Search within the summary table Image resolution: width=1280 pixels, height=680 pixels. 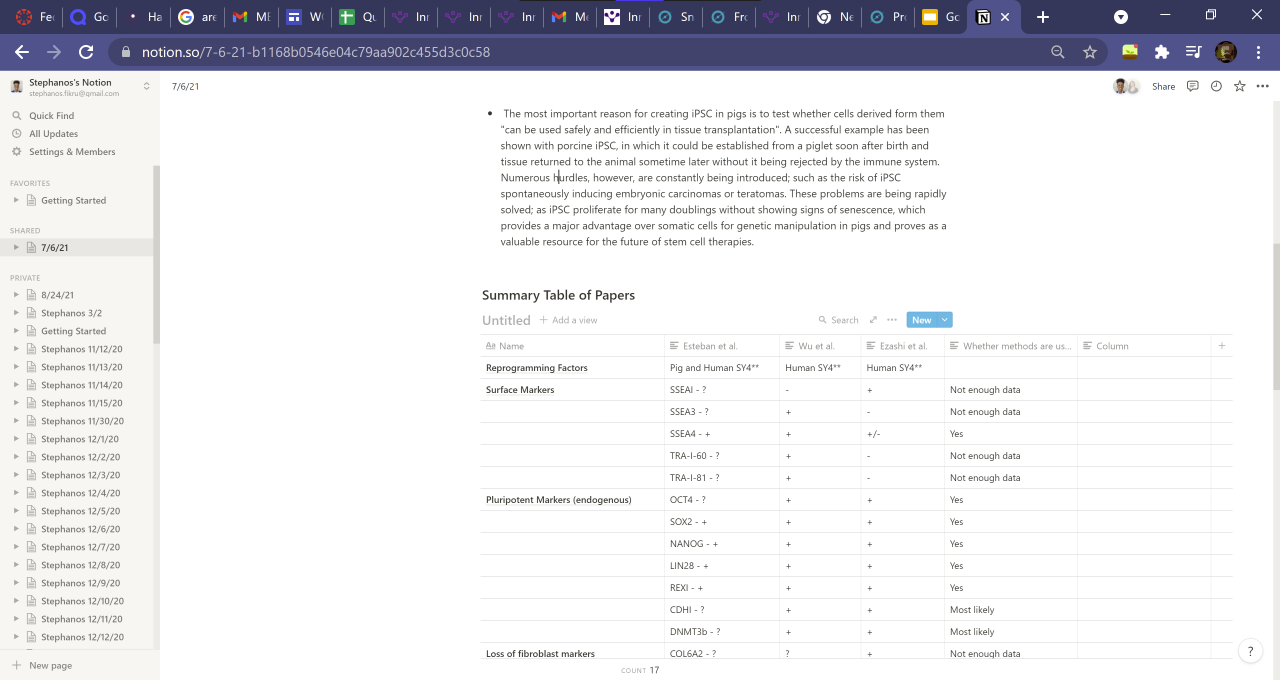click(838, 320)
